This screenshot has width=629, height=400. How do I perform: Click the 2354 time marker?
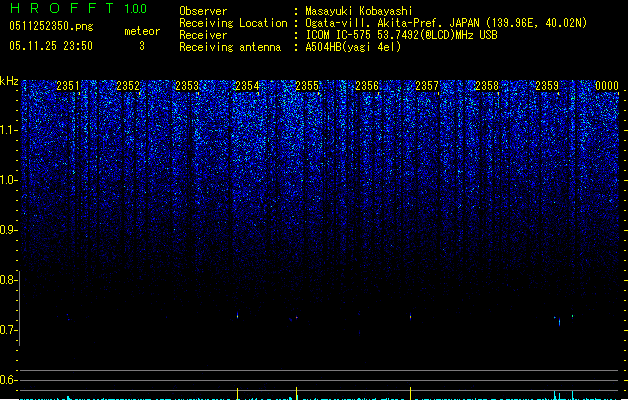[x=248, y=86]
